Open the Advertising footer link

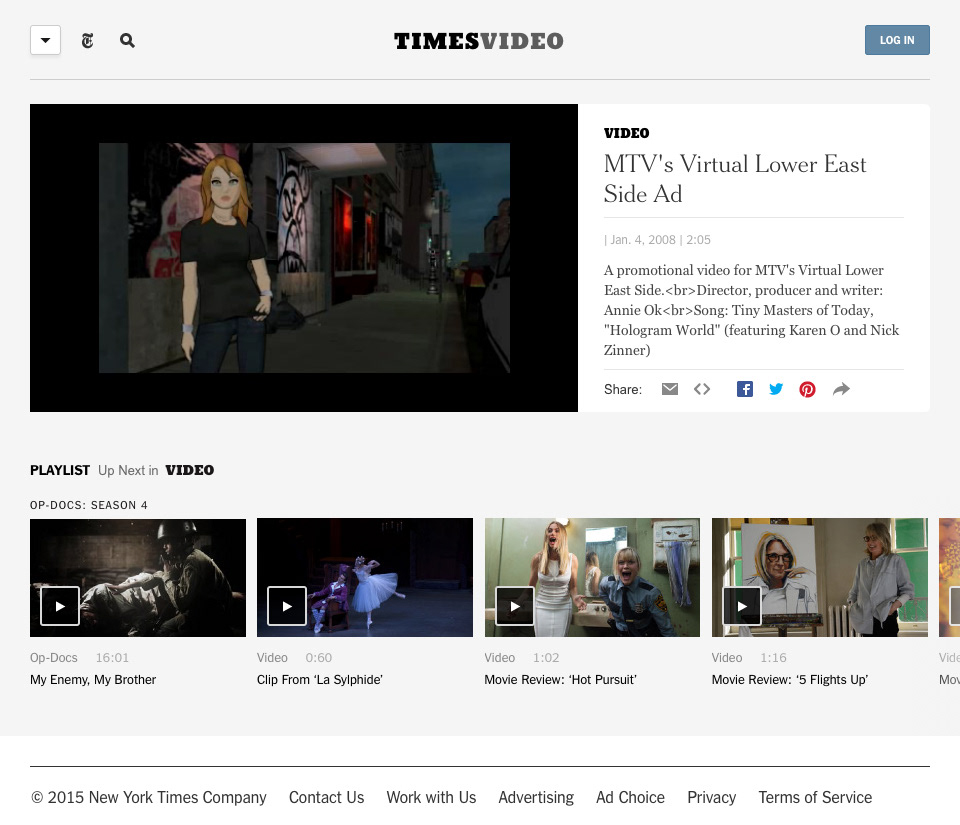point(536,797)
